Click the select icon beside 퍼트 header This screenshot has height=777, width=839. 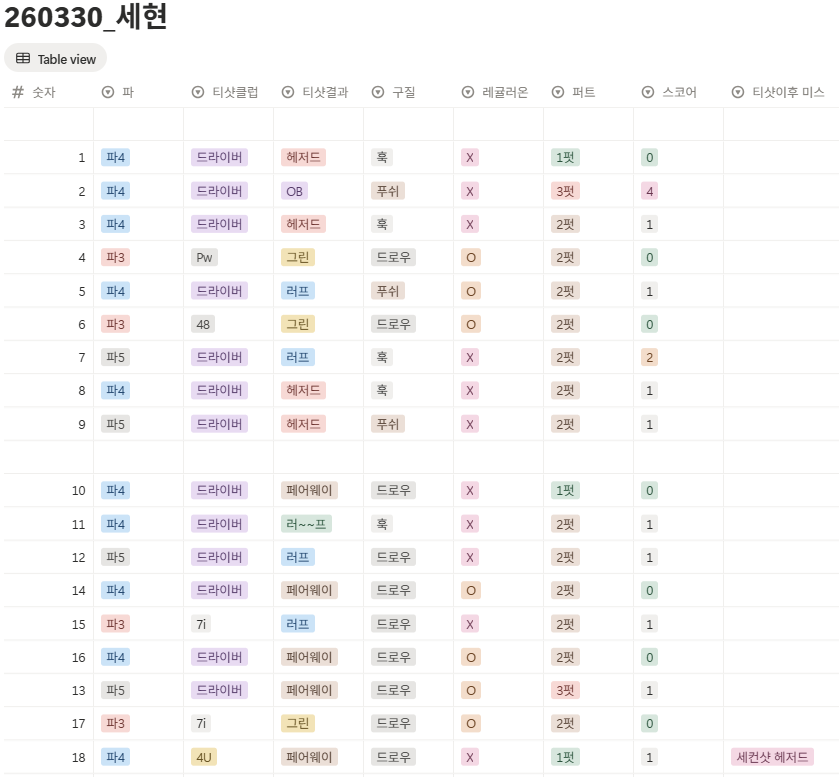[558, 92]
